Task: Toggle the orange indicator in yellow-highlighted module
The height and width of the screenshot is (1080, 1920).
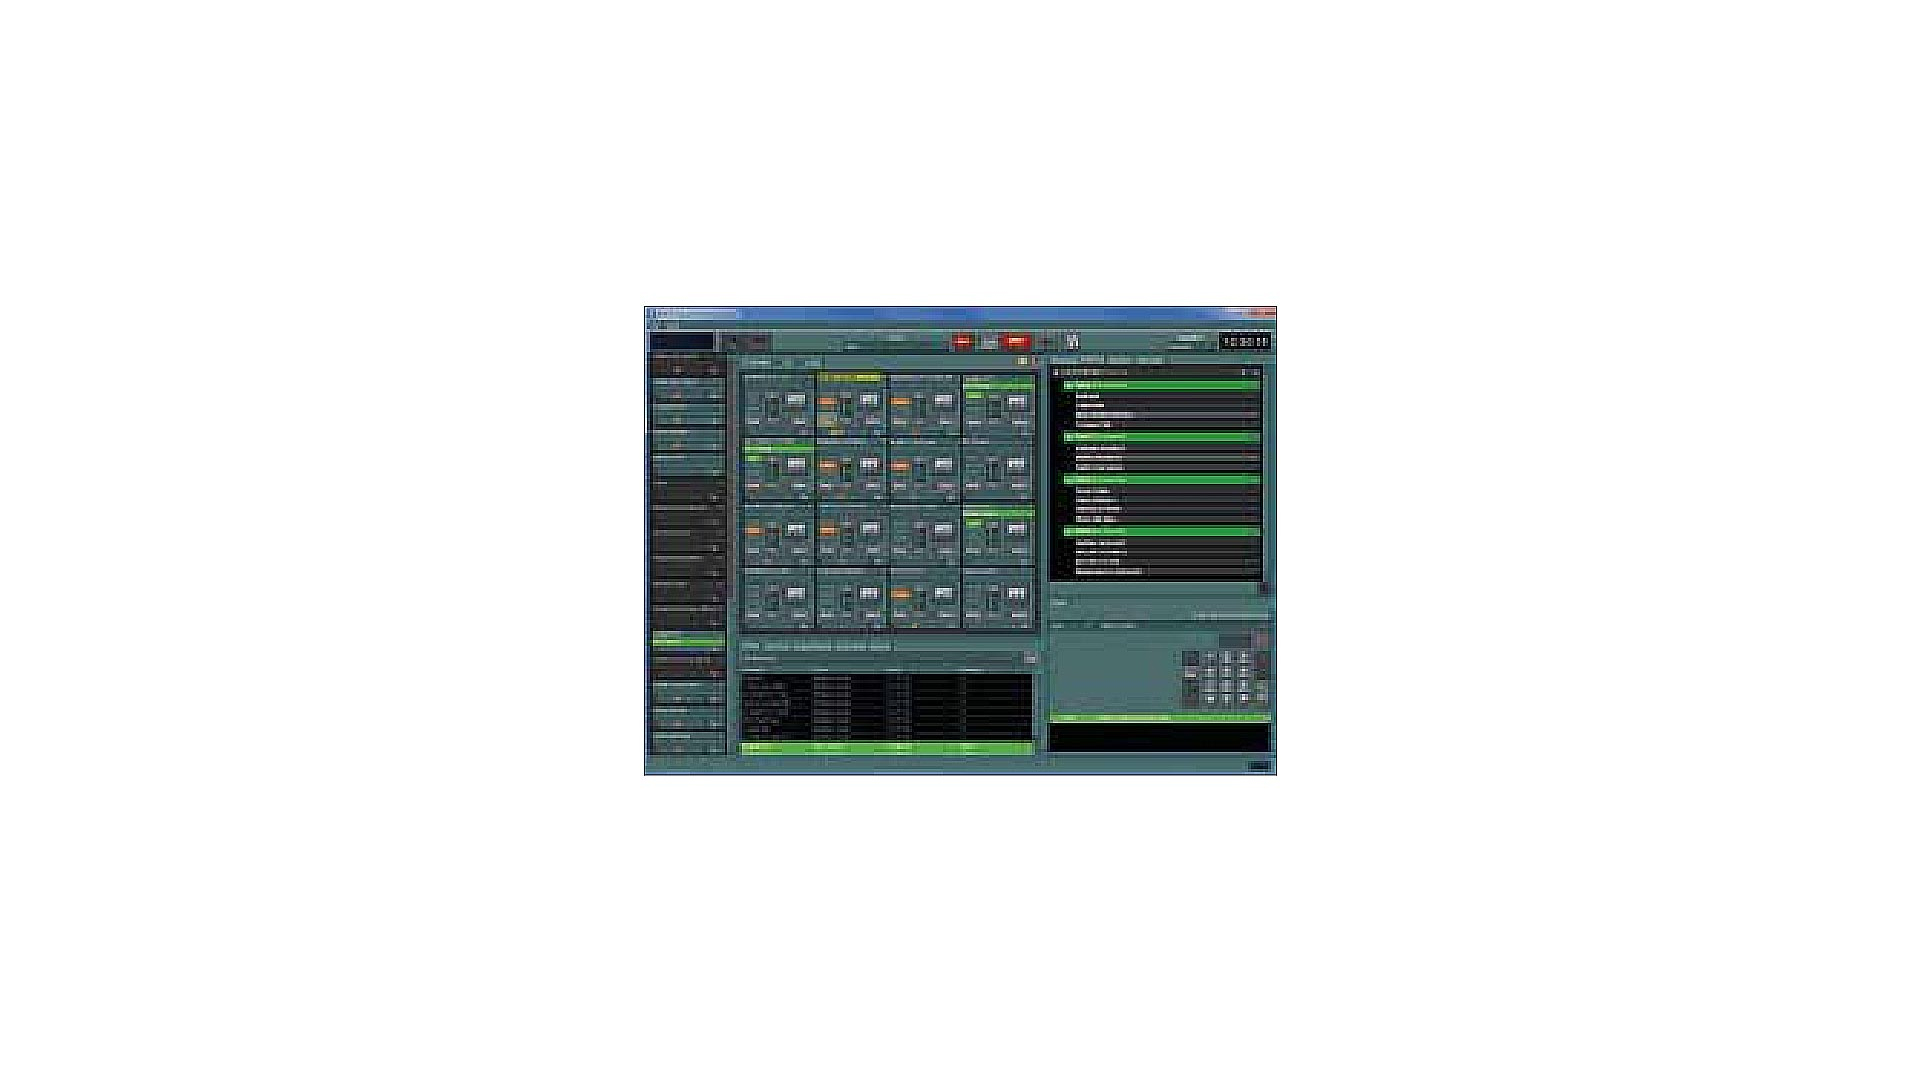Action: coord(828,402)
